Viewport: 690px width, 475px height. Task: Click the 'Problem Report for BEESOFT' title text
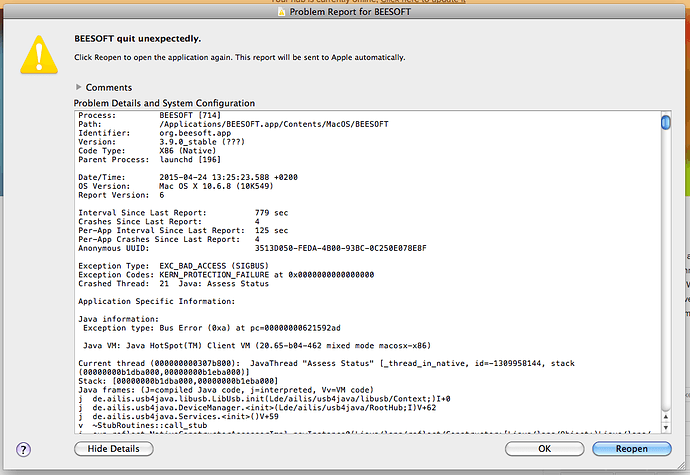coord(350,12)
